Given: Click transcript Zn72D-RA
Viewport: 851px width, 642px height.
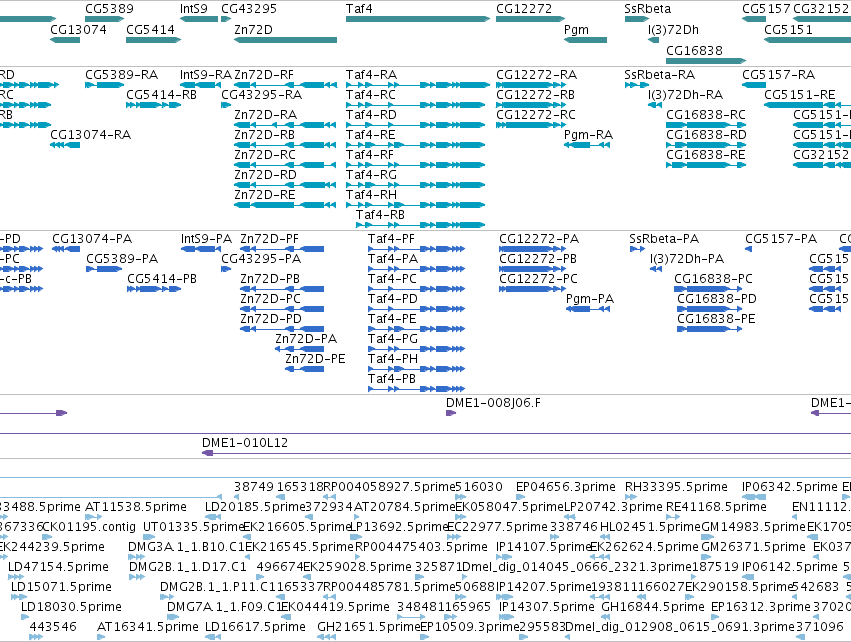Looking at the screenshot, I should click(x=285, y=125).
